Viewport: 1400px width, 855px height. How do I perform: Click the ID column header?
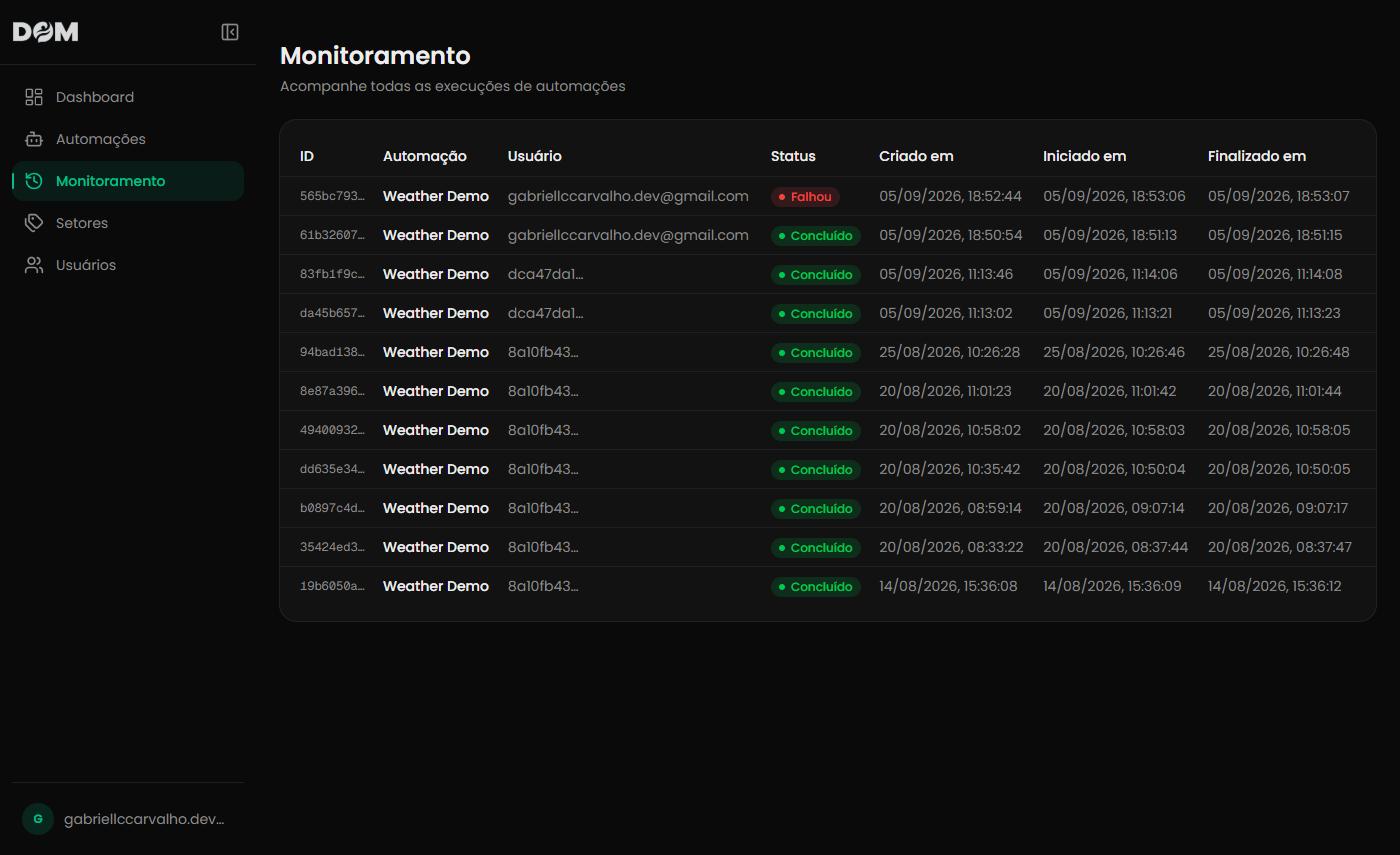(x=307, y=156)
